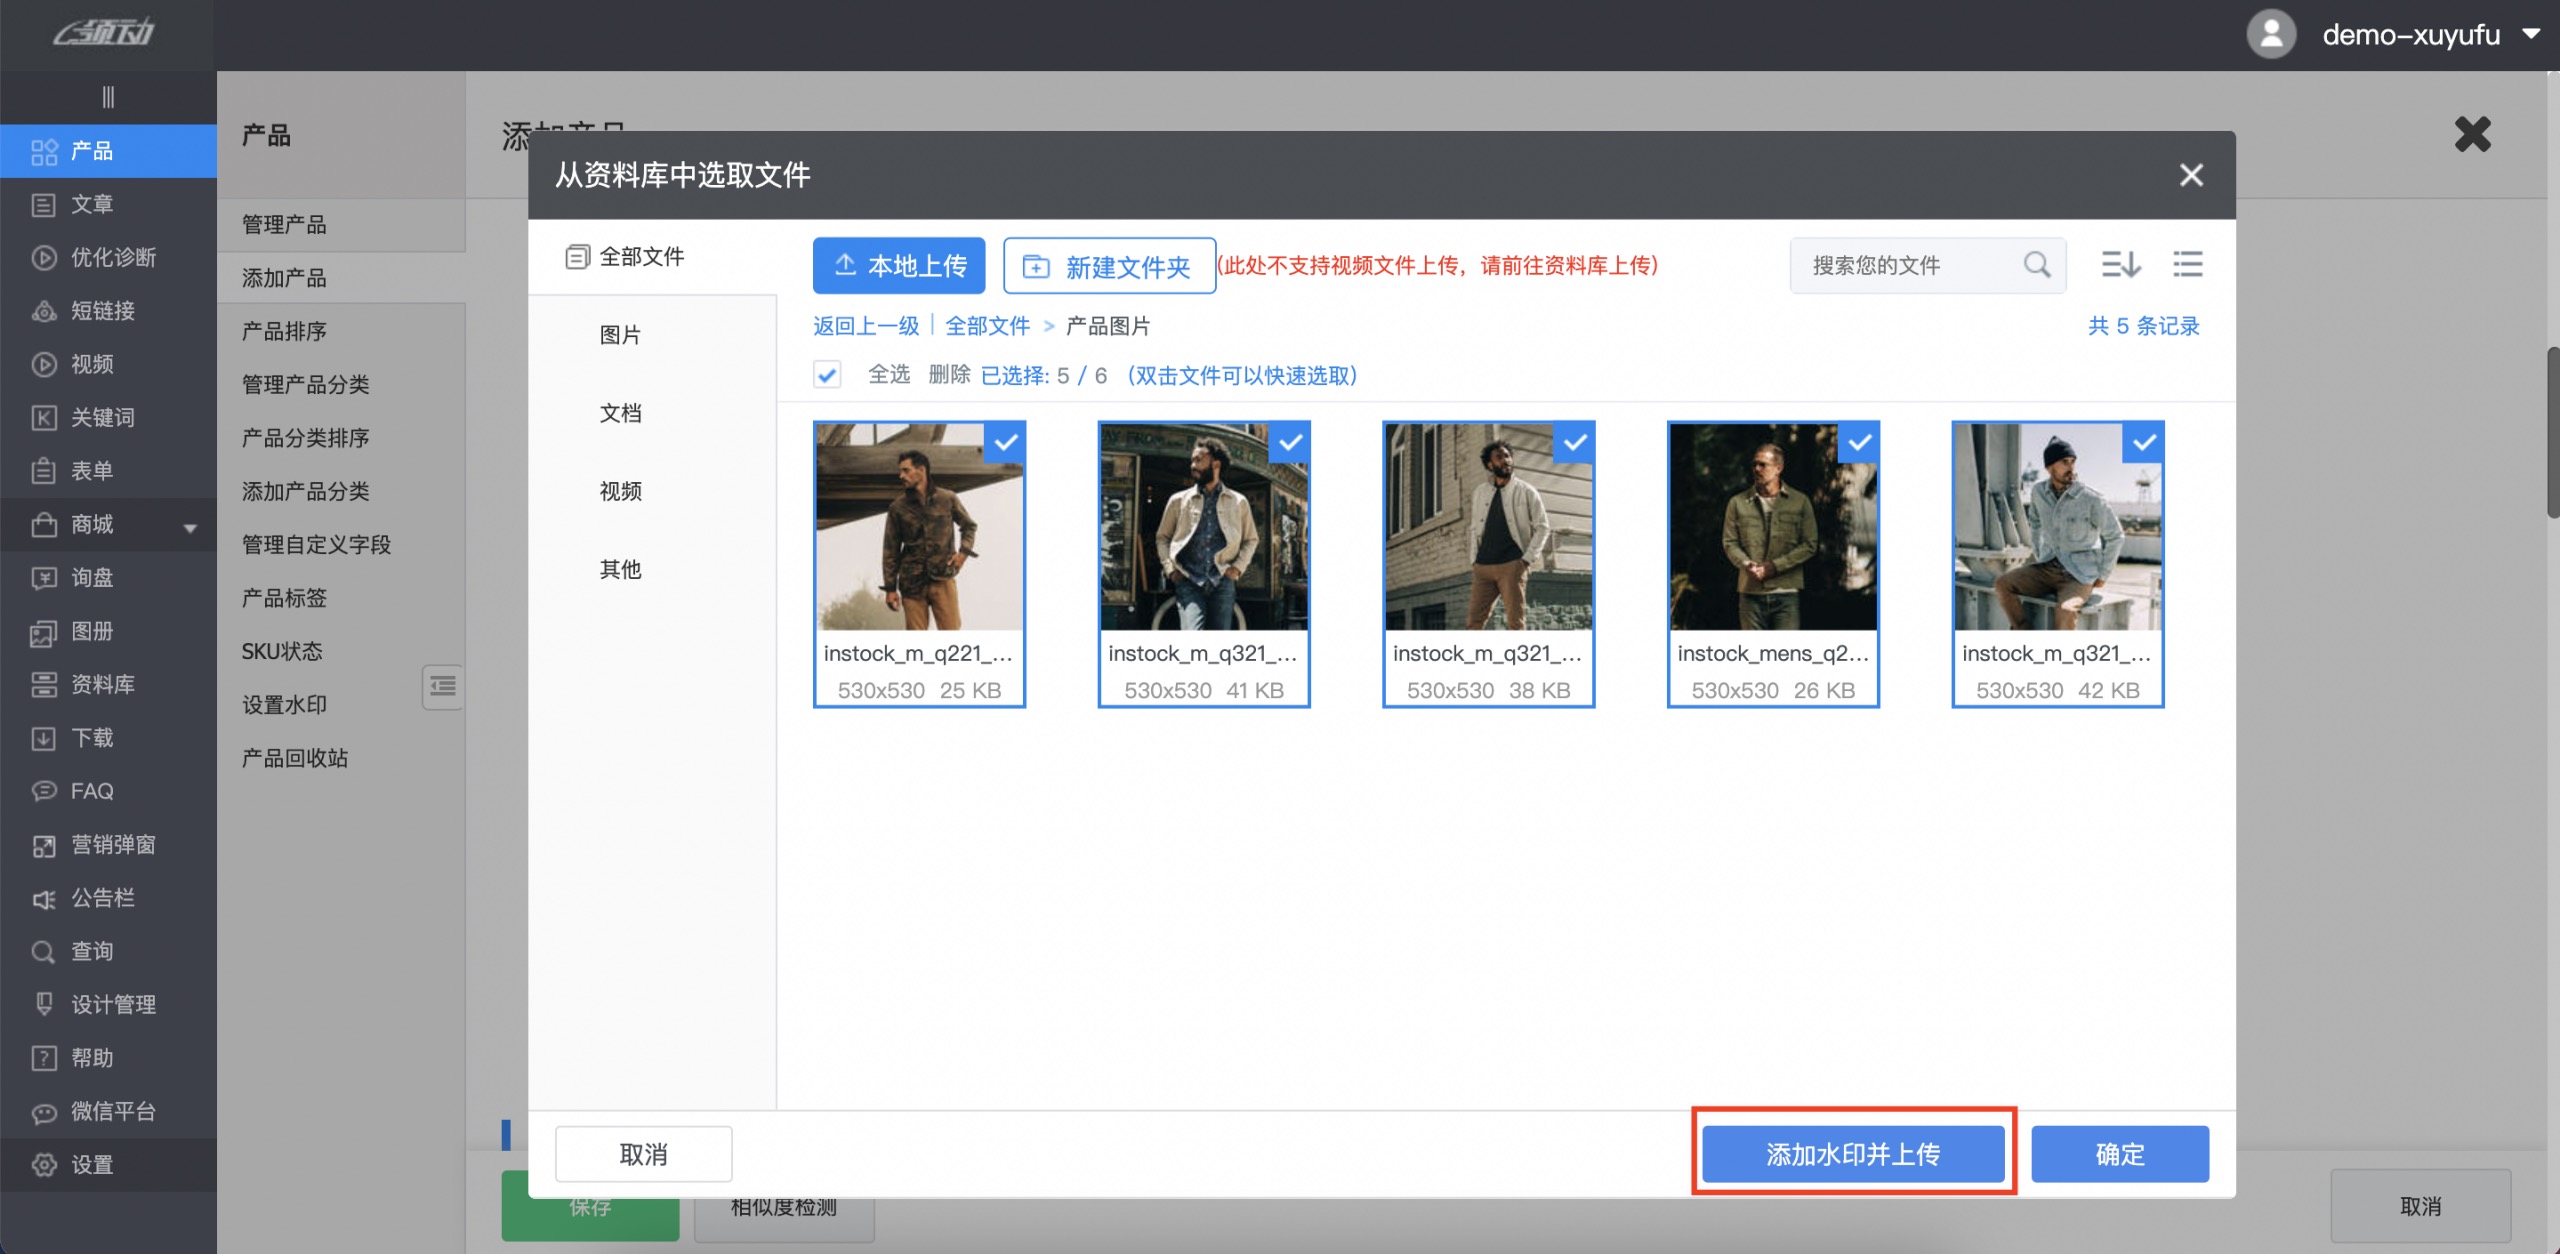Click the submenu collapse toggle icon
Viewport: 2560px width, 1254px height.
point(442,686)
